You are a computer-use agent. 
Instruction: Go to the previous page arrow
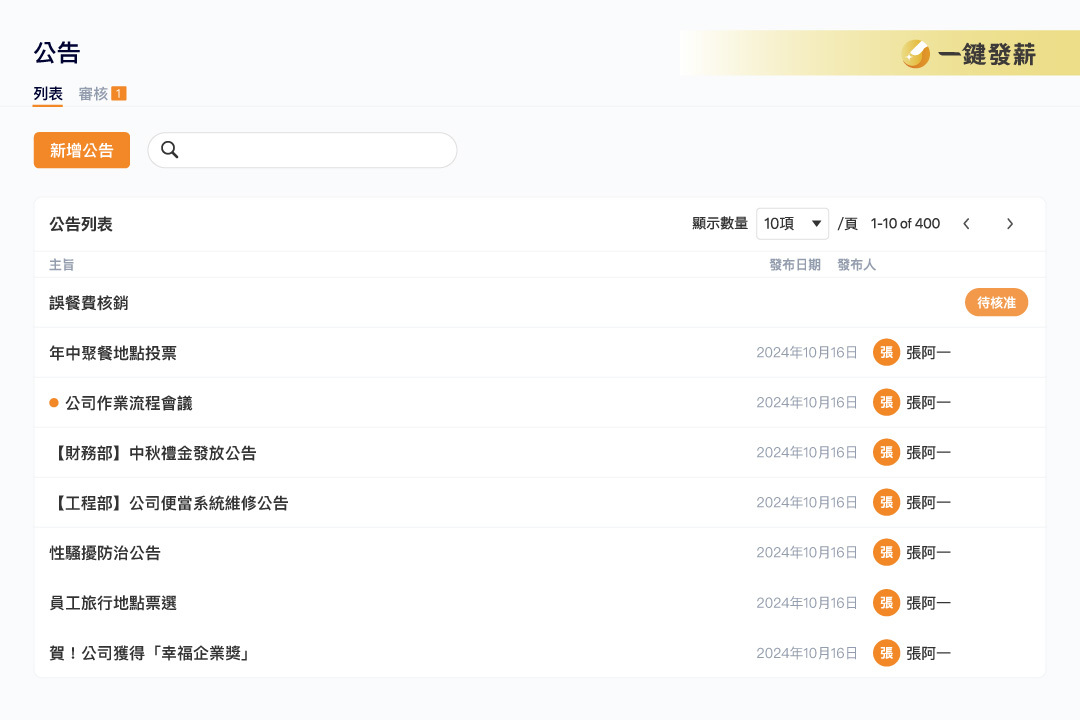966,224
